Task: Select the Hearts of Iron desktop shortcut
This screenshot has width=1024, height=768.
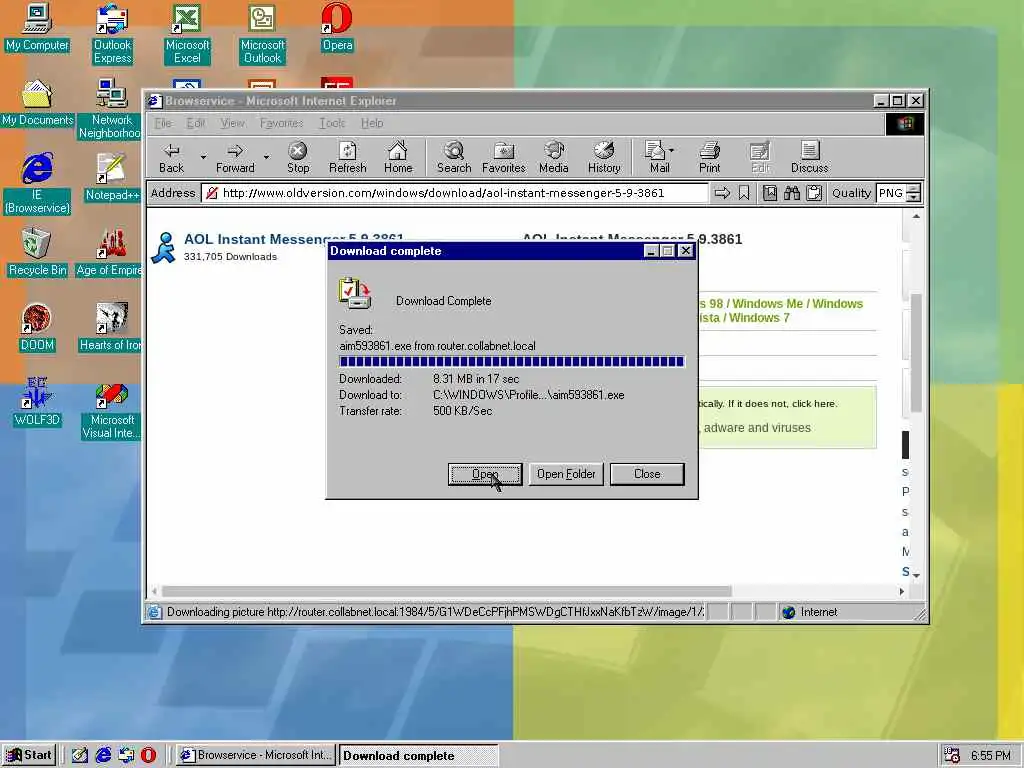Action: [x=110, y=328]
